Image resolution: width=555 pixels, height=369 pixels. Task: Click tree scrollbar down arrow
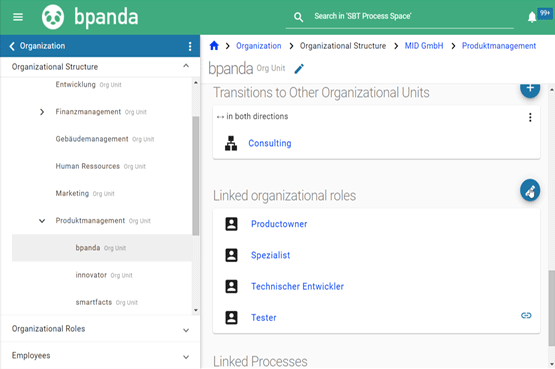196,310
